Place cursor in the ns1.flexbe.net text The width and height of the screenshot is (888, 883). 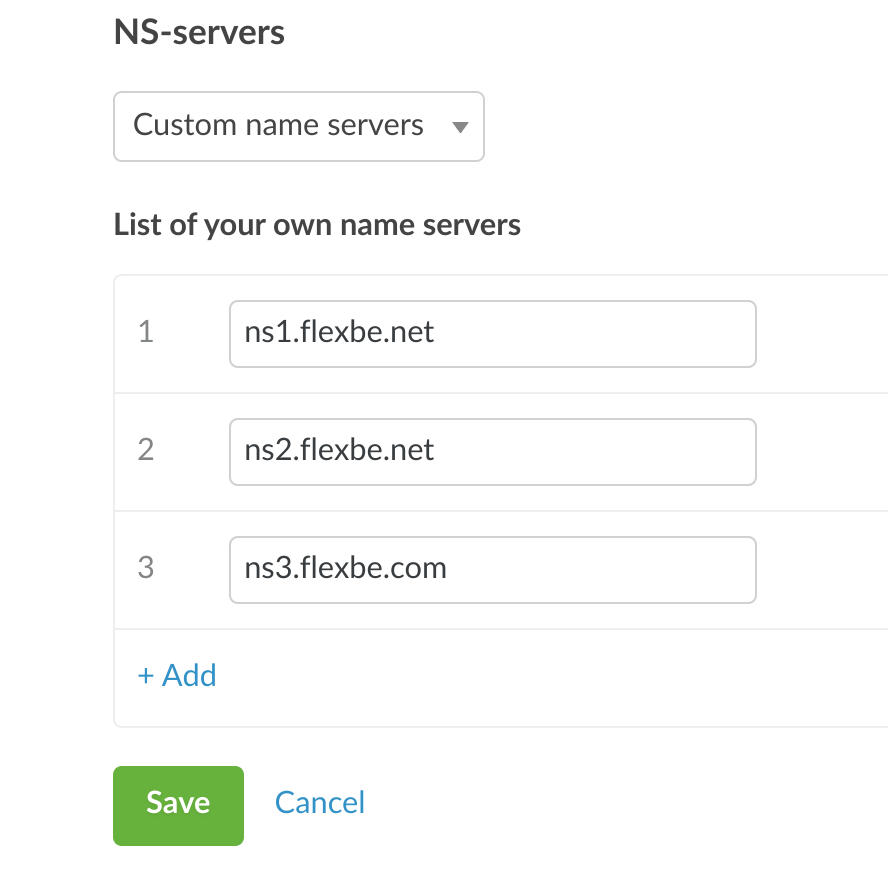pos(339,332)
